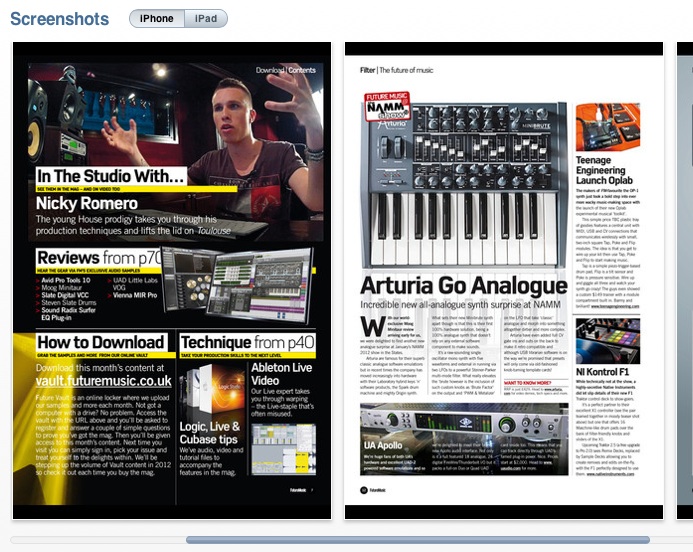Click 'Slate Digital VCC' review entry
This screenshot has height=552, width=693.
pyautogui.click(x=65, y=295)
